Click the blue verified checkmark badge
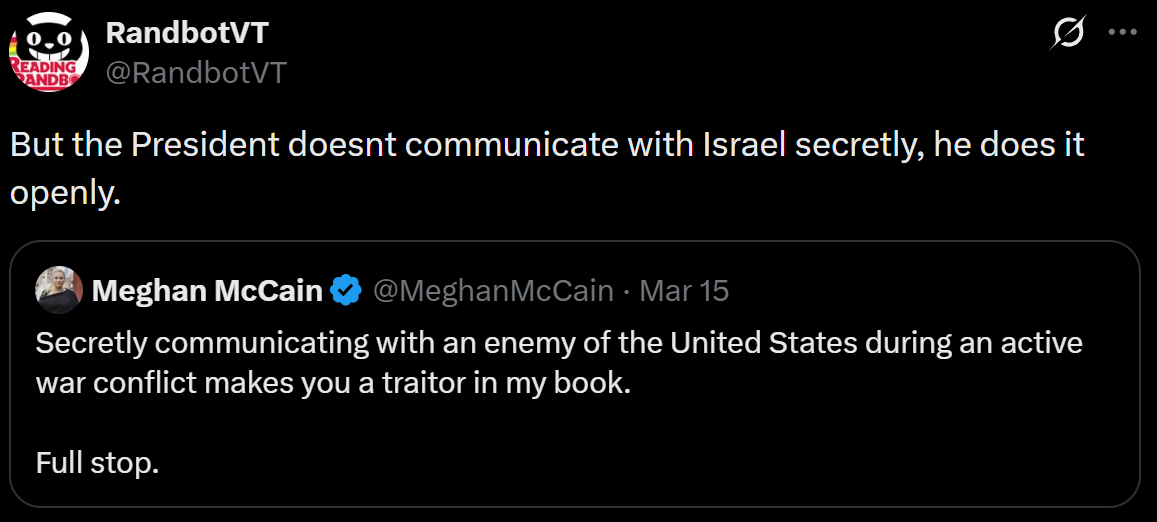This screenshot has width=1157, height=522. pos(347,291)
